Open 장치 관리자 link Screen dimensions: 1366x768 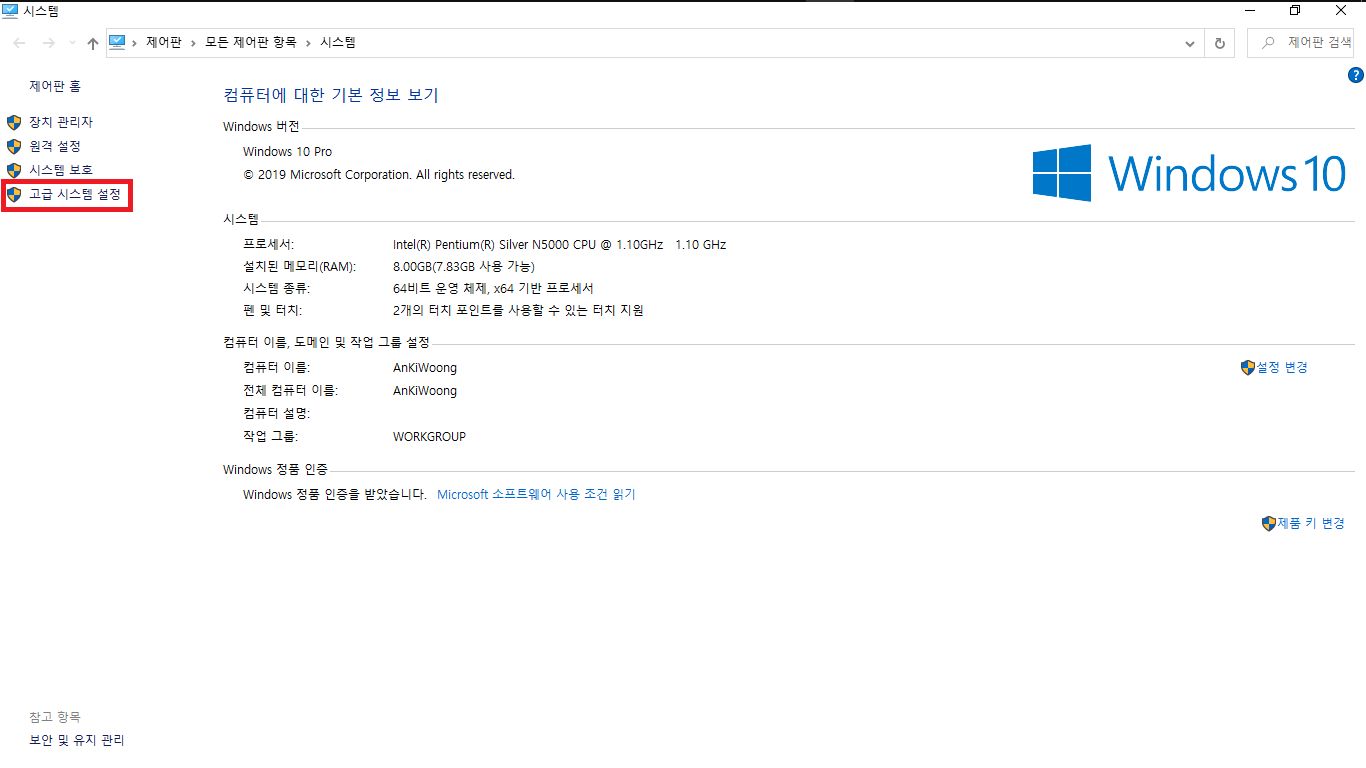pos(61,122)
